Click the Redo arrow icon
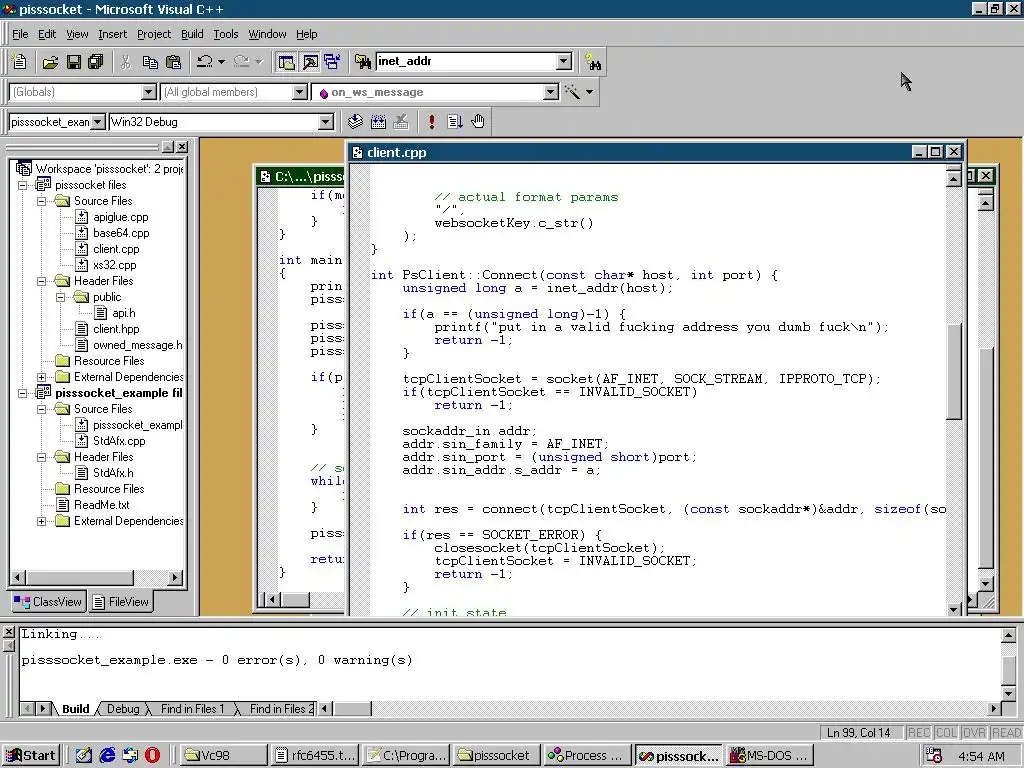Image resolution: width=1024 pixels, height=768 pixels. coord(242,61)
